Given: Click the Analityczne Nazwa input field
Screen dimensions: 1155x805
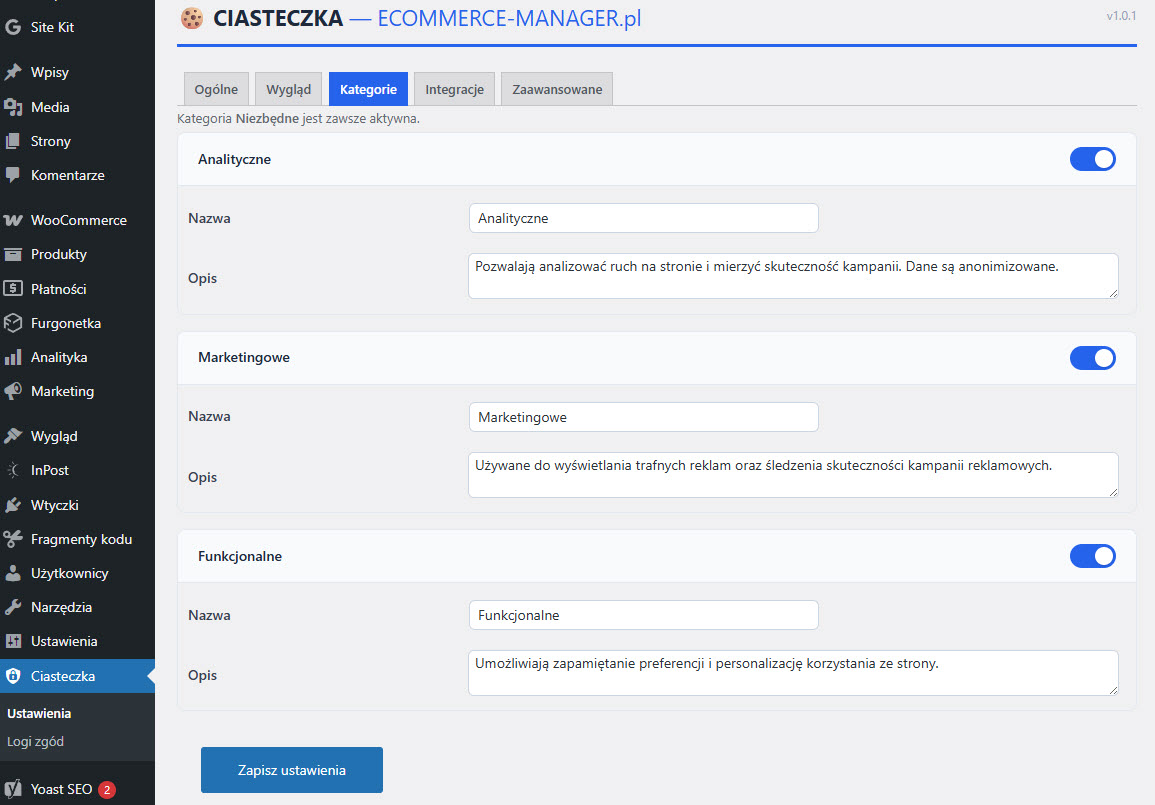Looking at the screenshot, I should click(643, 218).
